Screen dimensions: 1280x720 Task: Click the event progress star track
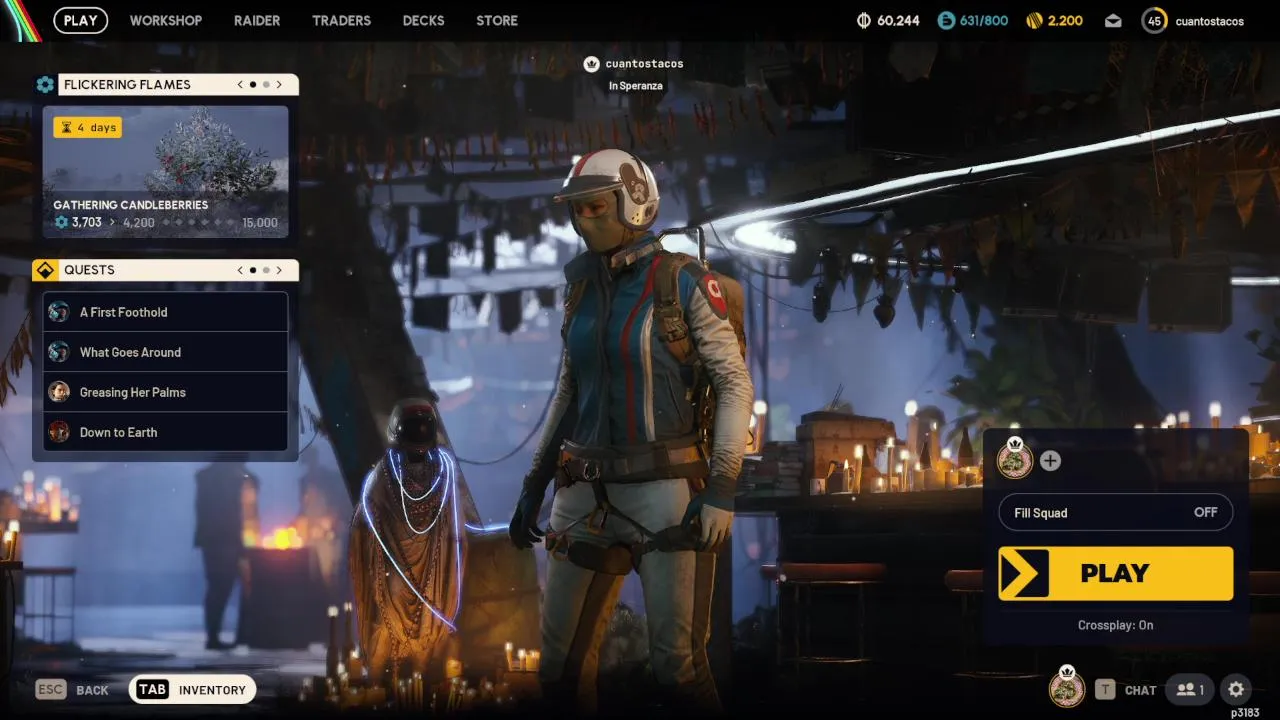(x=198, y=222)
